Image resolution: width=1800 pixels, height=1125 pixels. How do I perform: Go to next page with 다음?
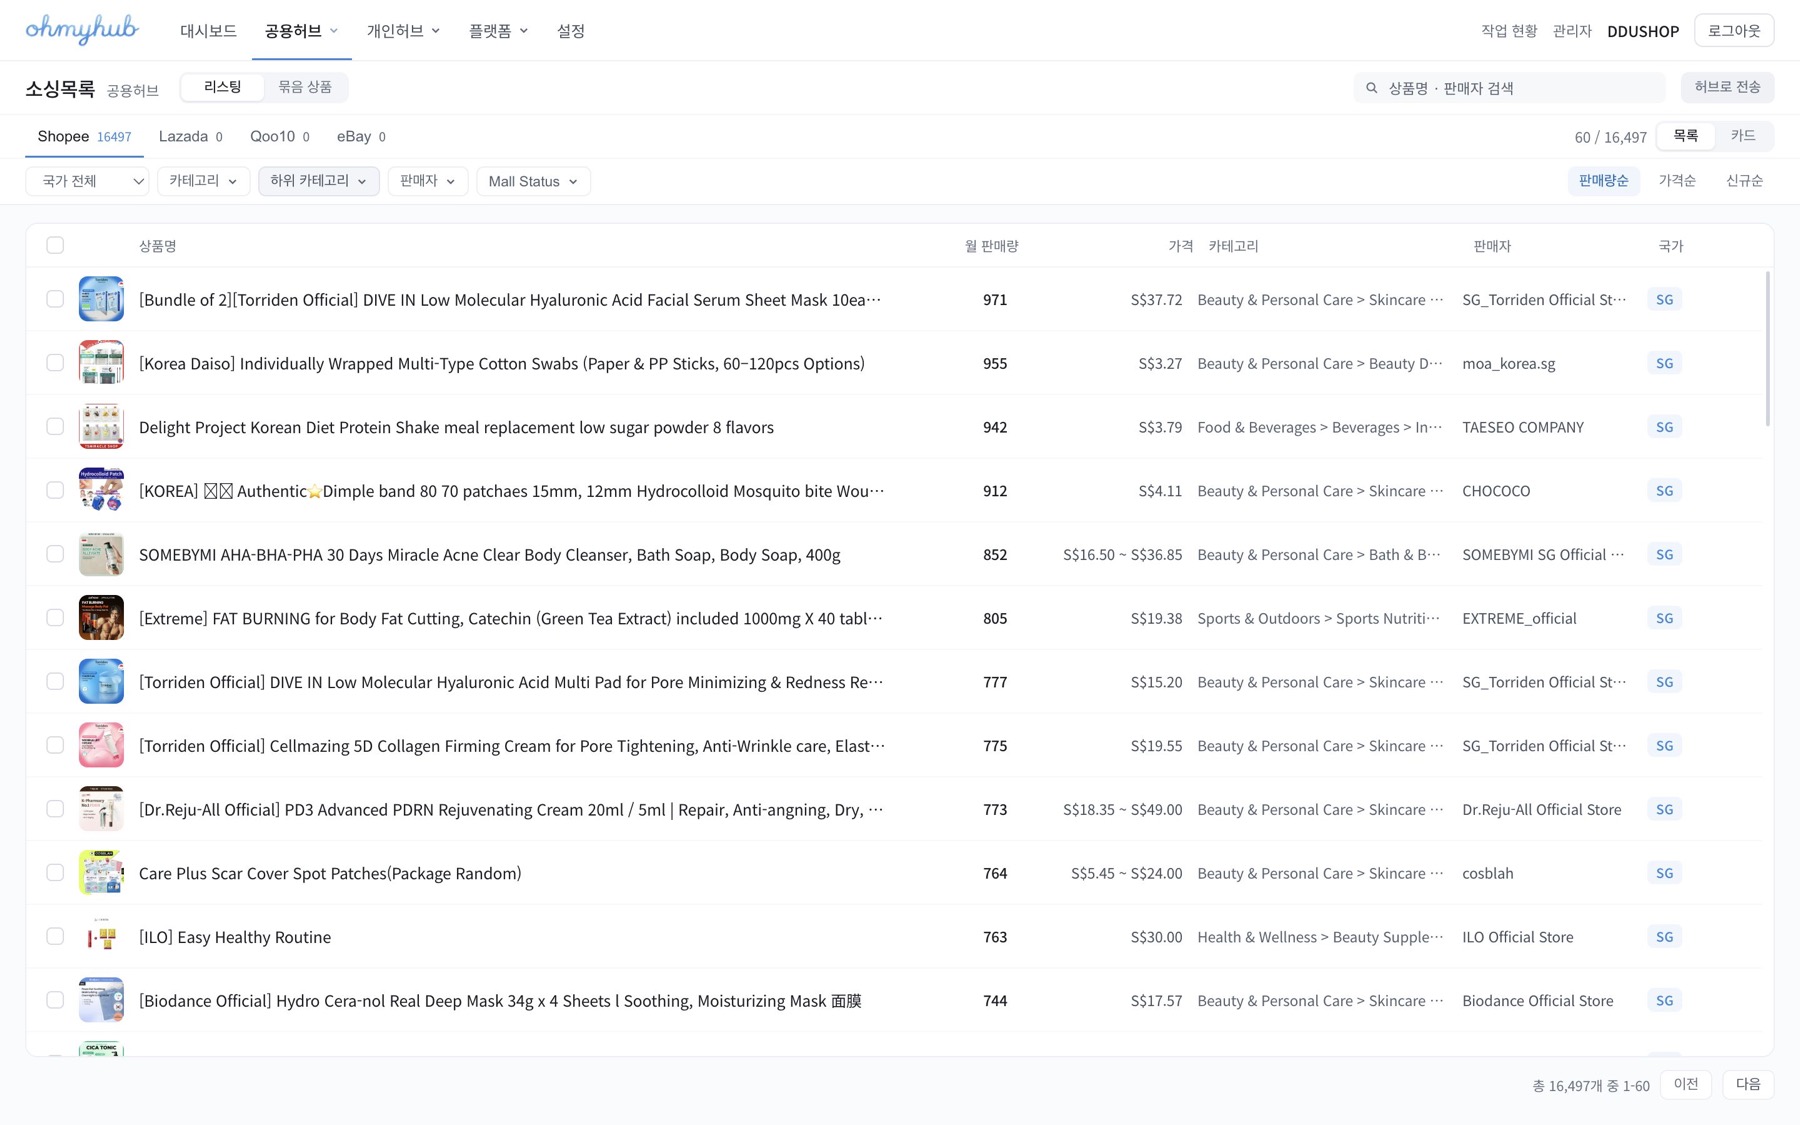pos(1748,1084)
